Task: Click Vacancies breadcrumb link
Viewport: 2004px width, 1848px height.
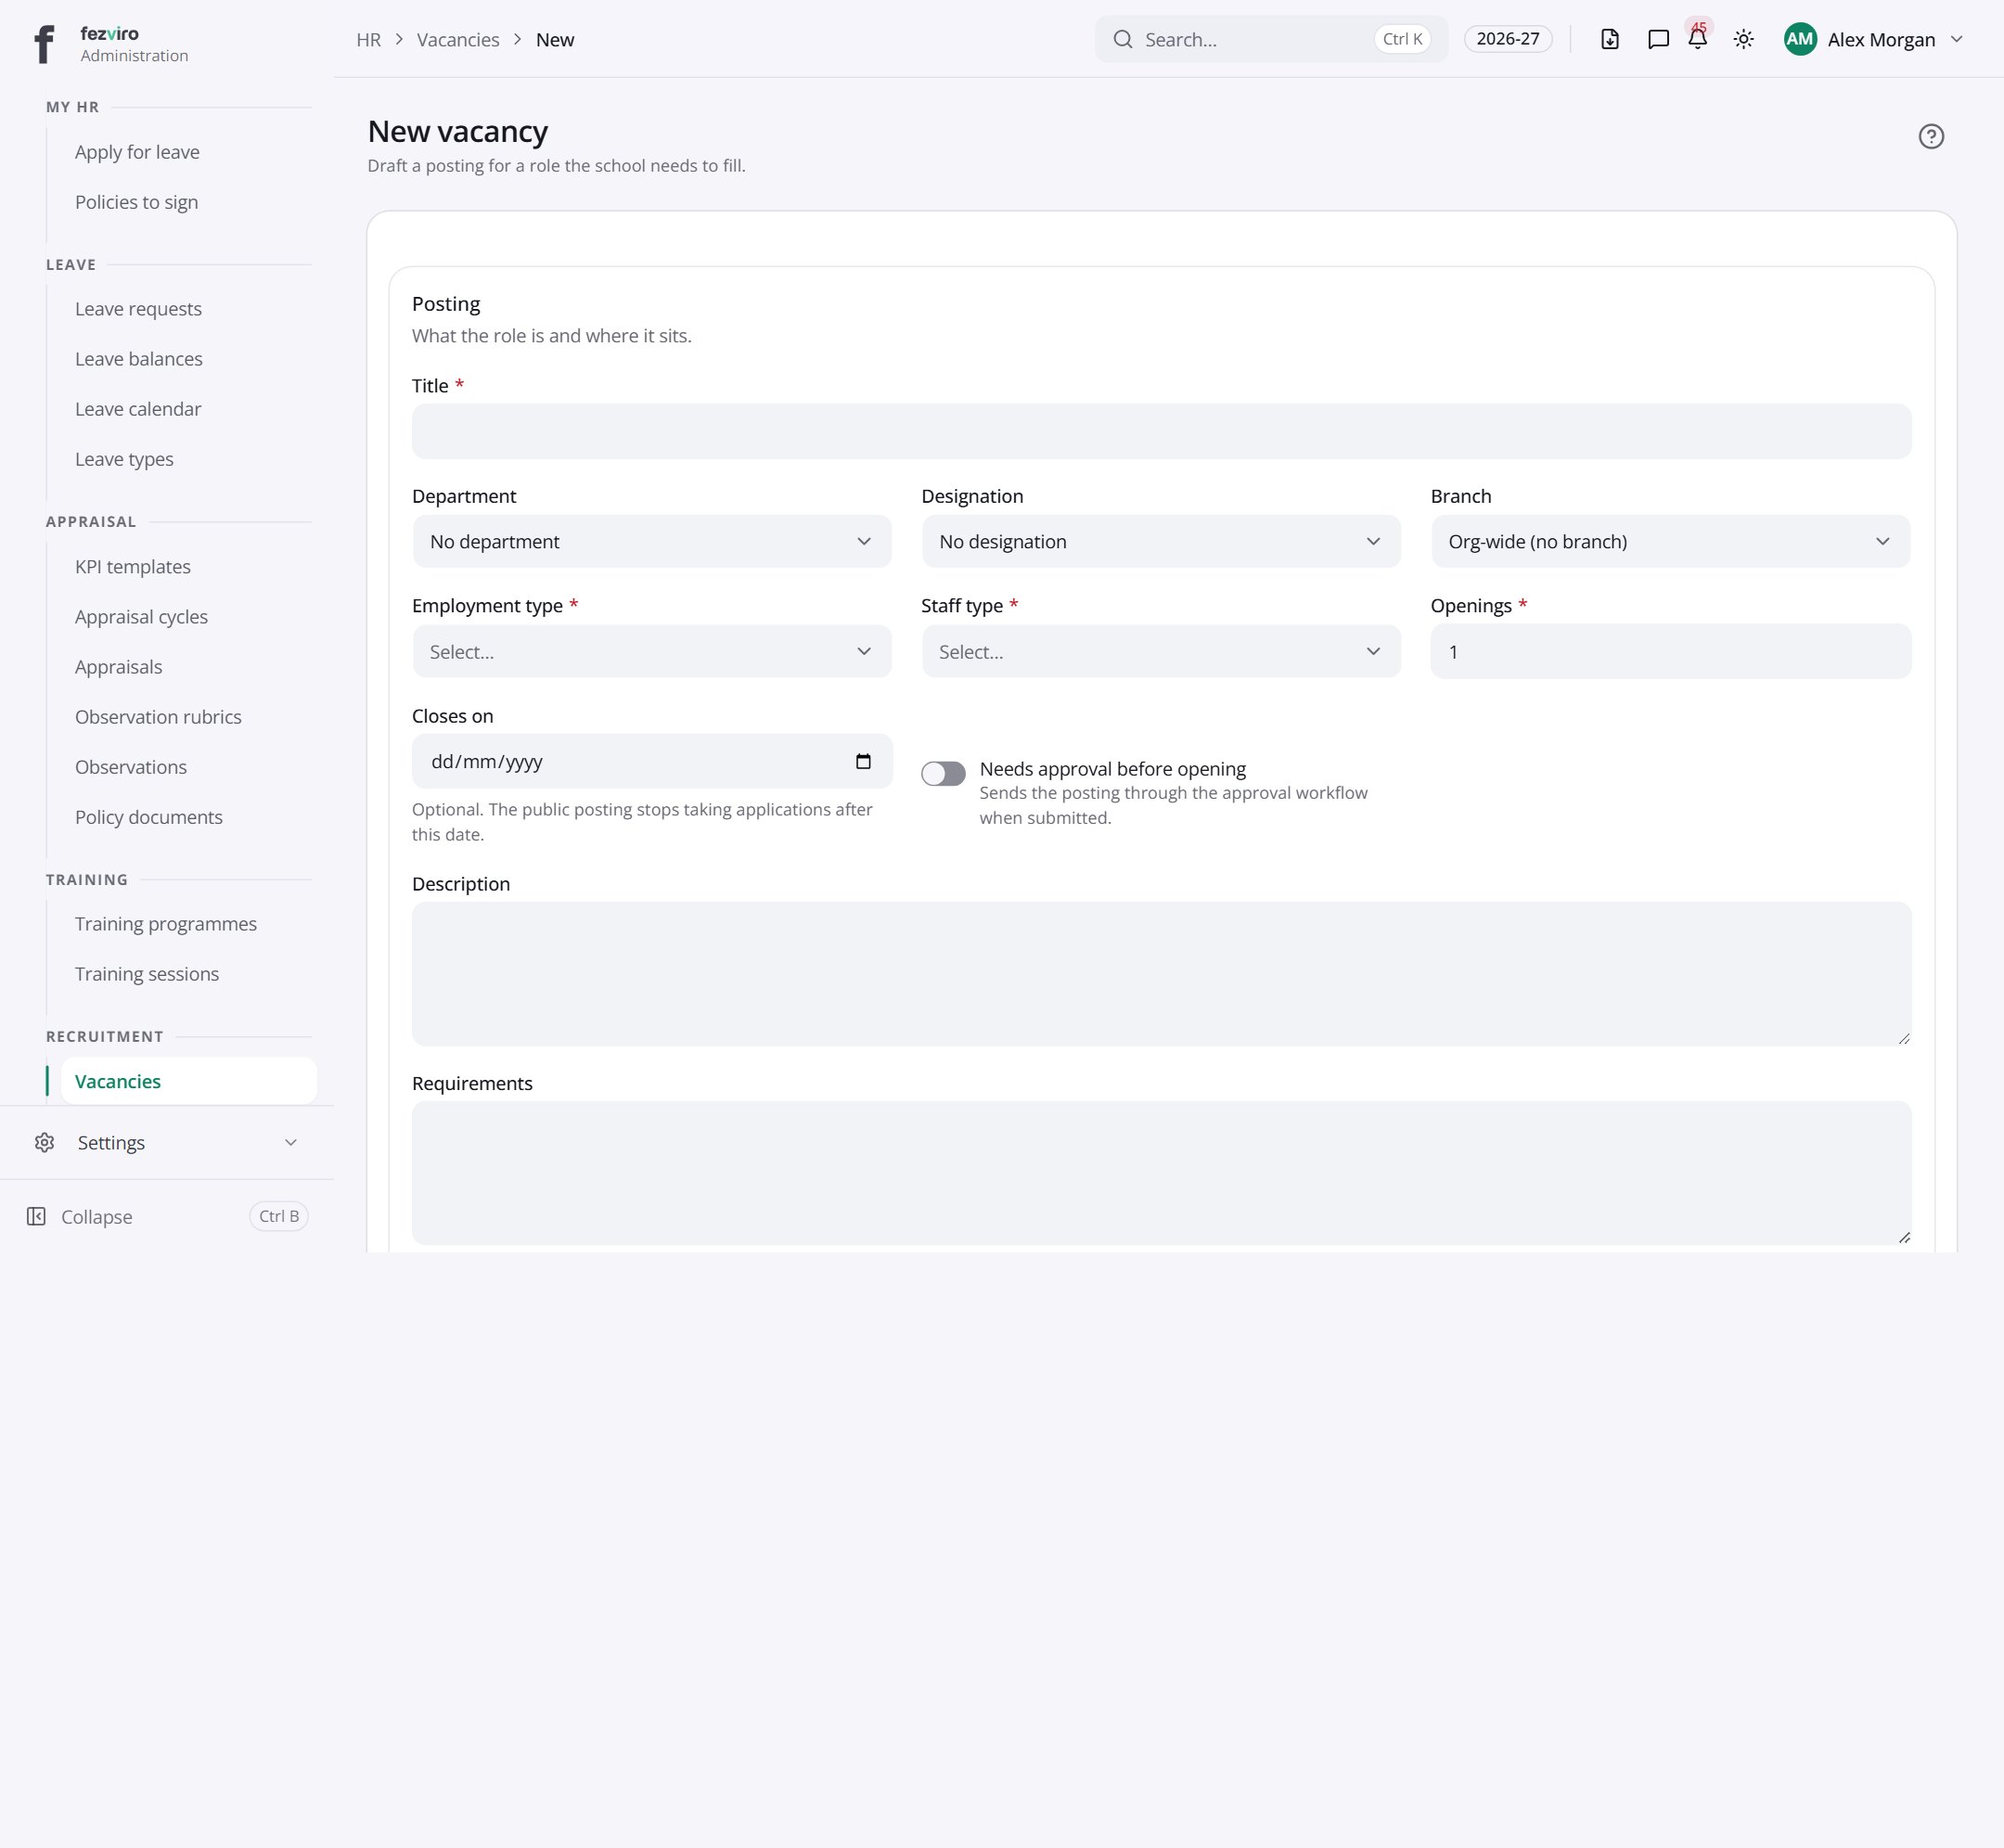Action: point(458,39)
